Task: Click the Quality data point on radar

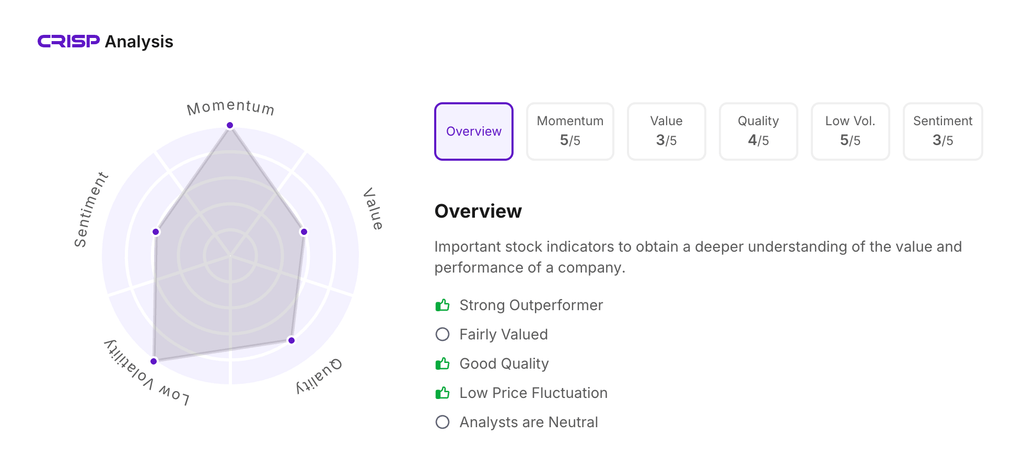Action: pyautogui.click(x=292, y=341)
